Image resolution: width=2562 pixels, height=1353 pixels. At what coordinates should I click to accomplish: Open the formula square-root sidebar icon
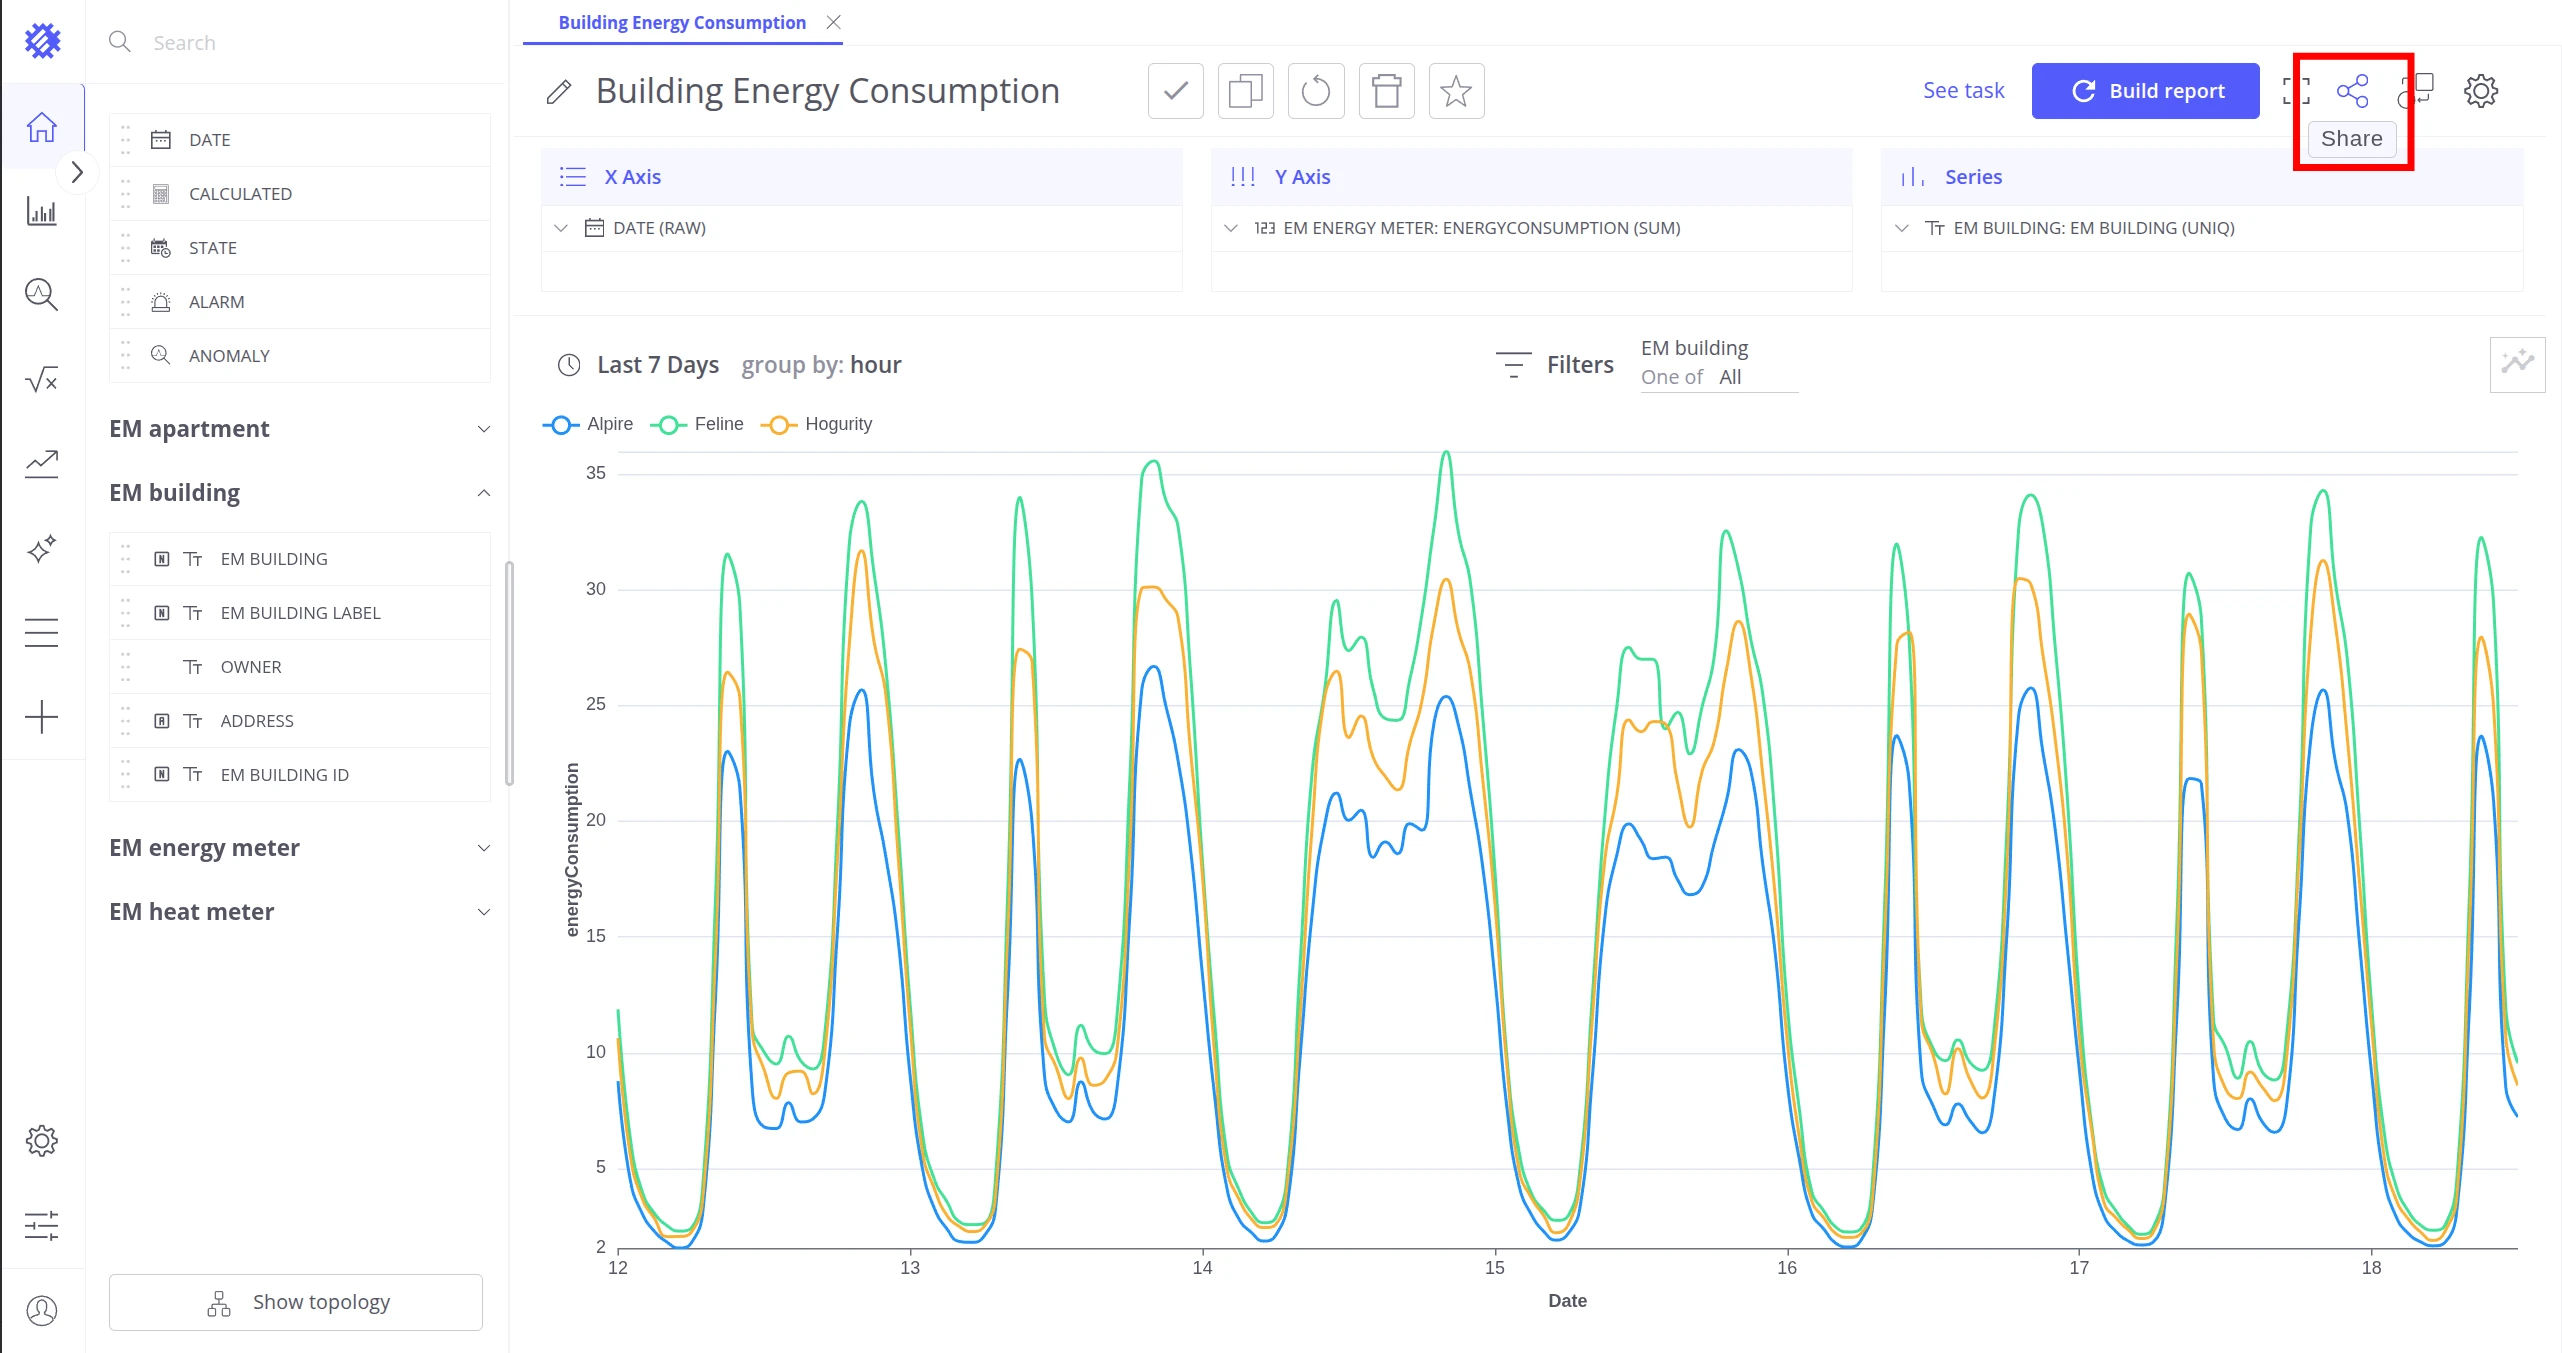tap(41, 380)
